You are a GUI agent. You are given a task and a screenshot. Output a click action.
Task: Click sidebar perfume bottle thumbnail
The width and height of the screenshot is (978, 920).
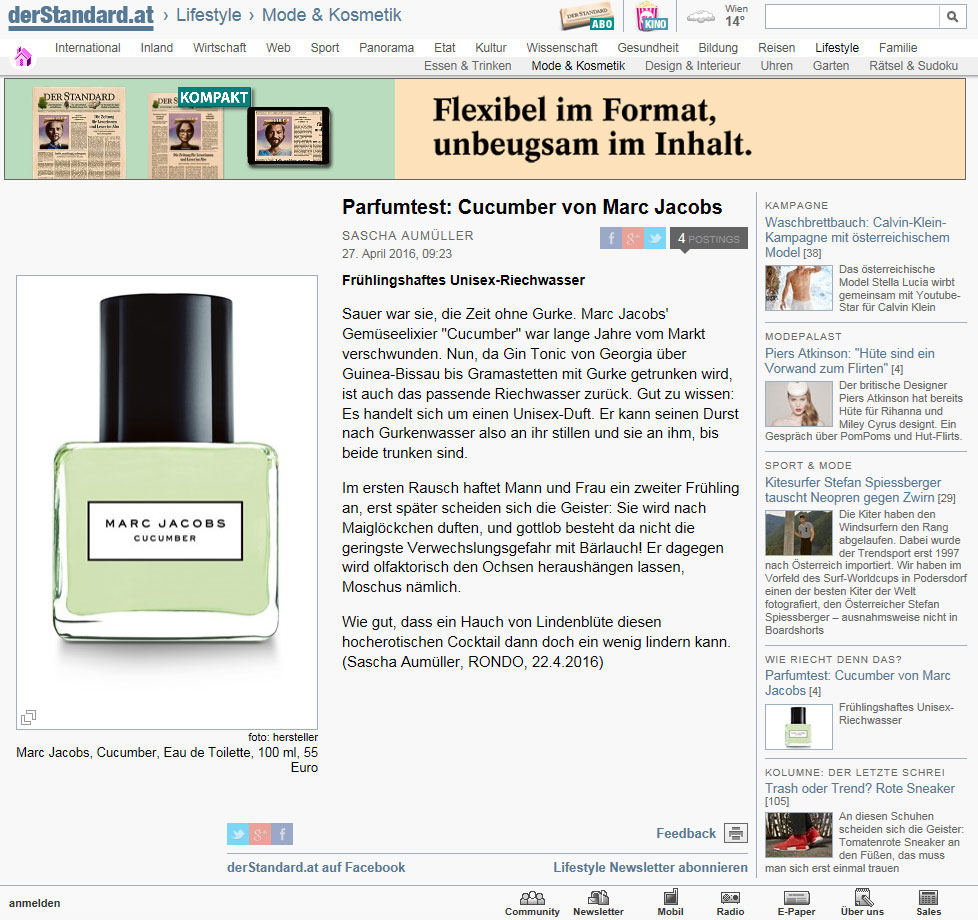coord(798,727)
